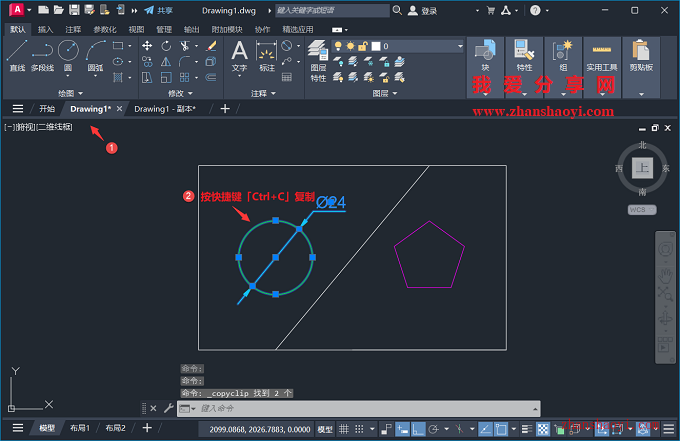Switch to the 参数化 ribbon tab
The width and height of the screenshot is (680, 441).
point(105,29)
